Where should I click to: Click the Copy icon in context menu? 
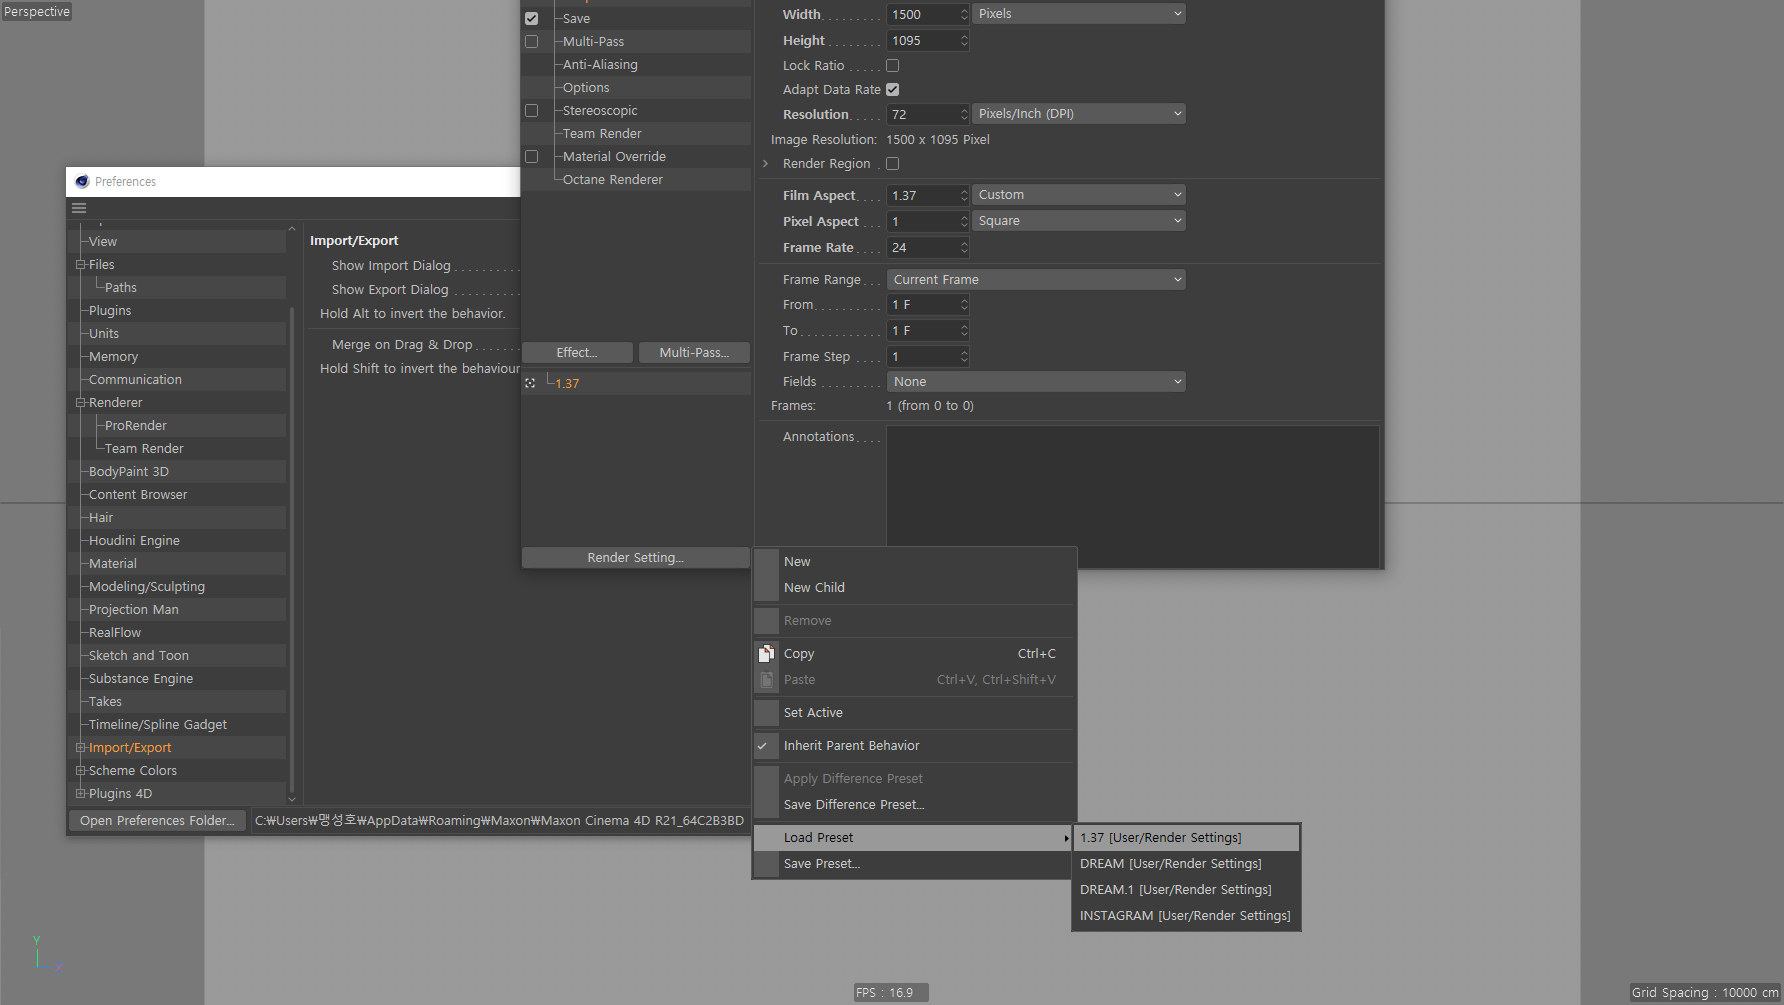click(x=766, y=653)
